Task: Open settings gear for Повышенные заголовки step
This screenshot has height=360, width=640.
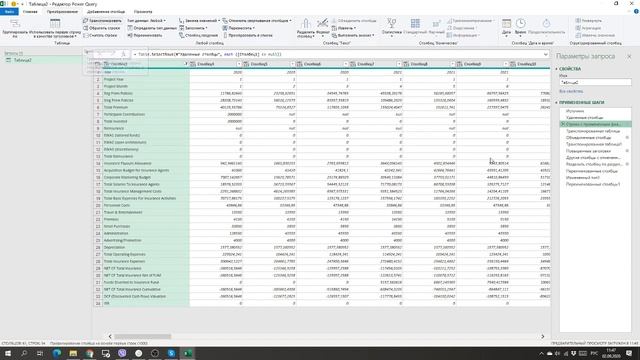Action: pyautogui.click(x=627, y=151)
